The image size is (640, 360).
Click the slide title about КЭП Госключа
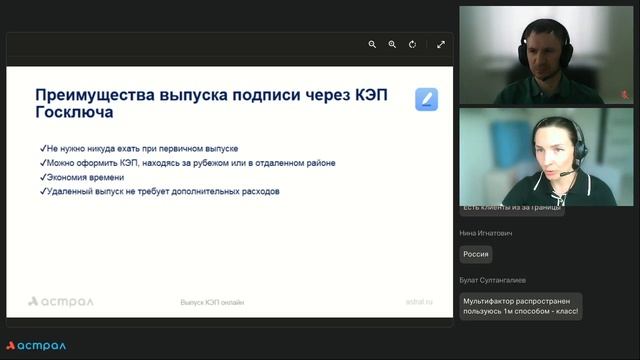(x=211, y=103)
